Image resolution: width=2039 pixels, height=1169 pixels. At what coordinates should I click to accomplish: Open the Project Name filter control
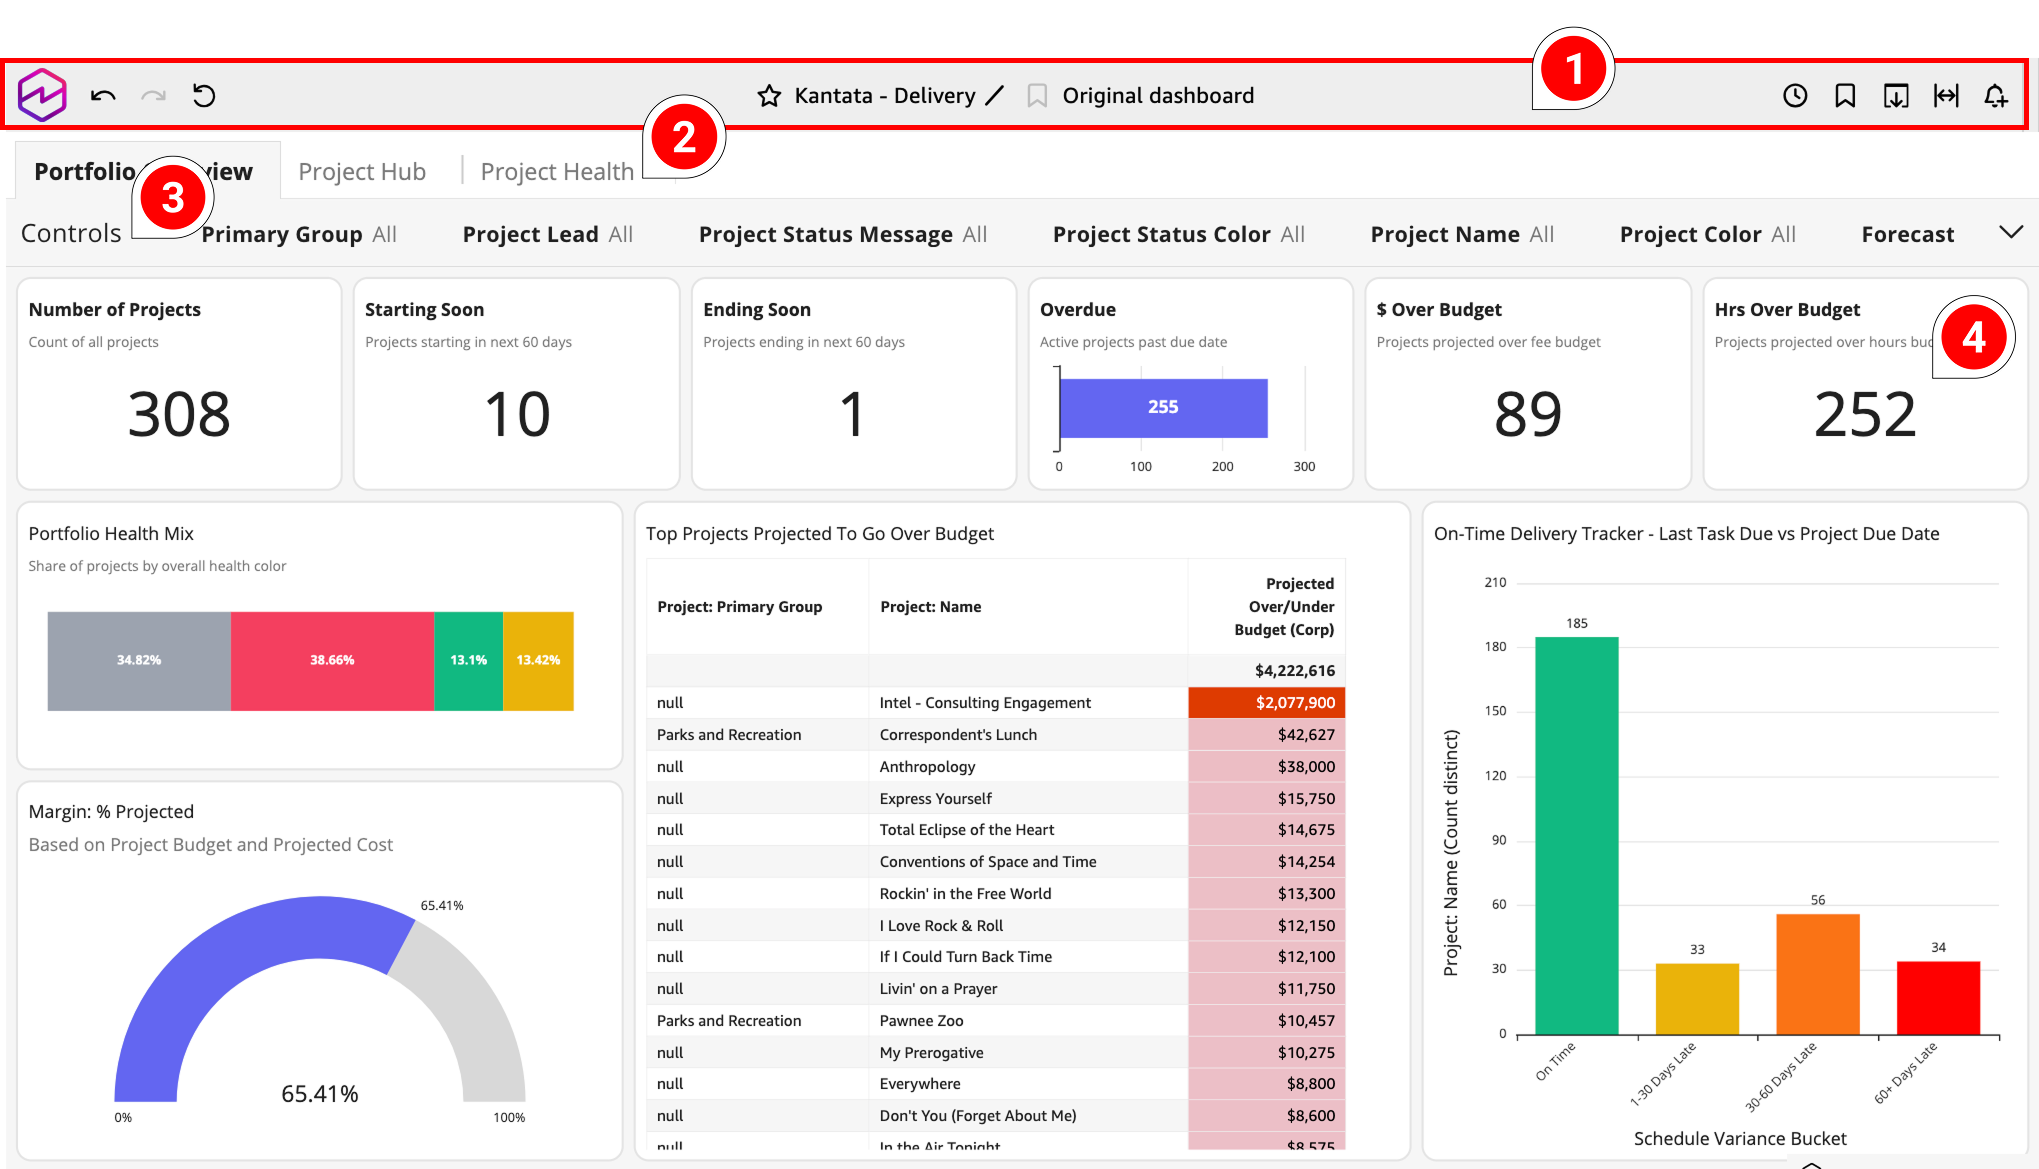click(1462, 234)
